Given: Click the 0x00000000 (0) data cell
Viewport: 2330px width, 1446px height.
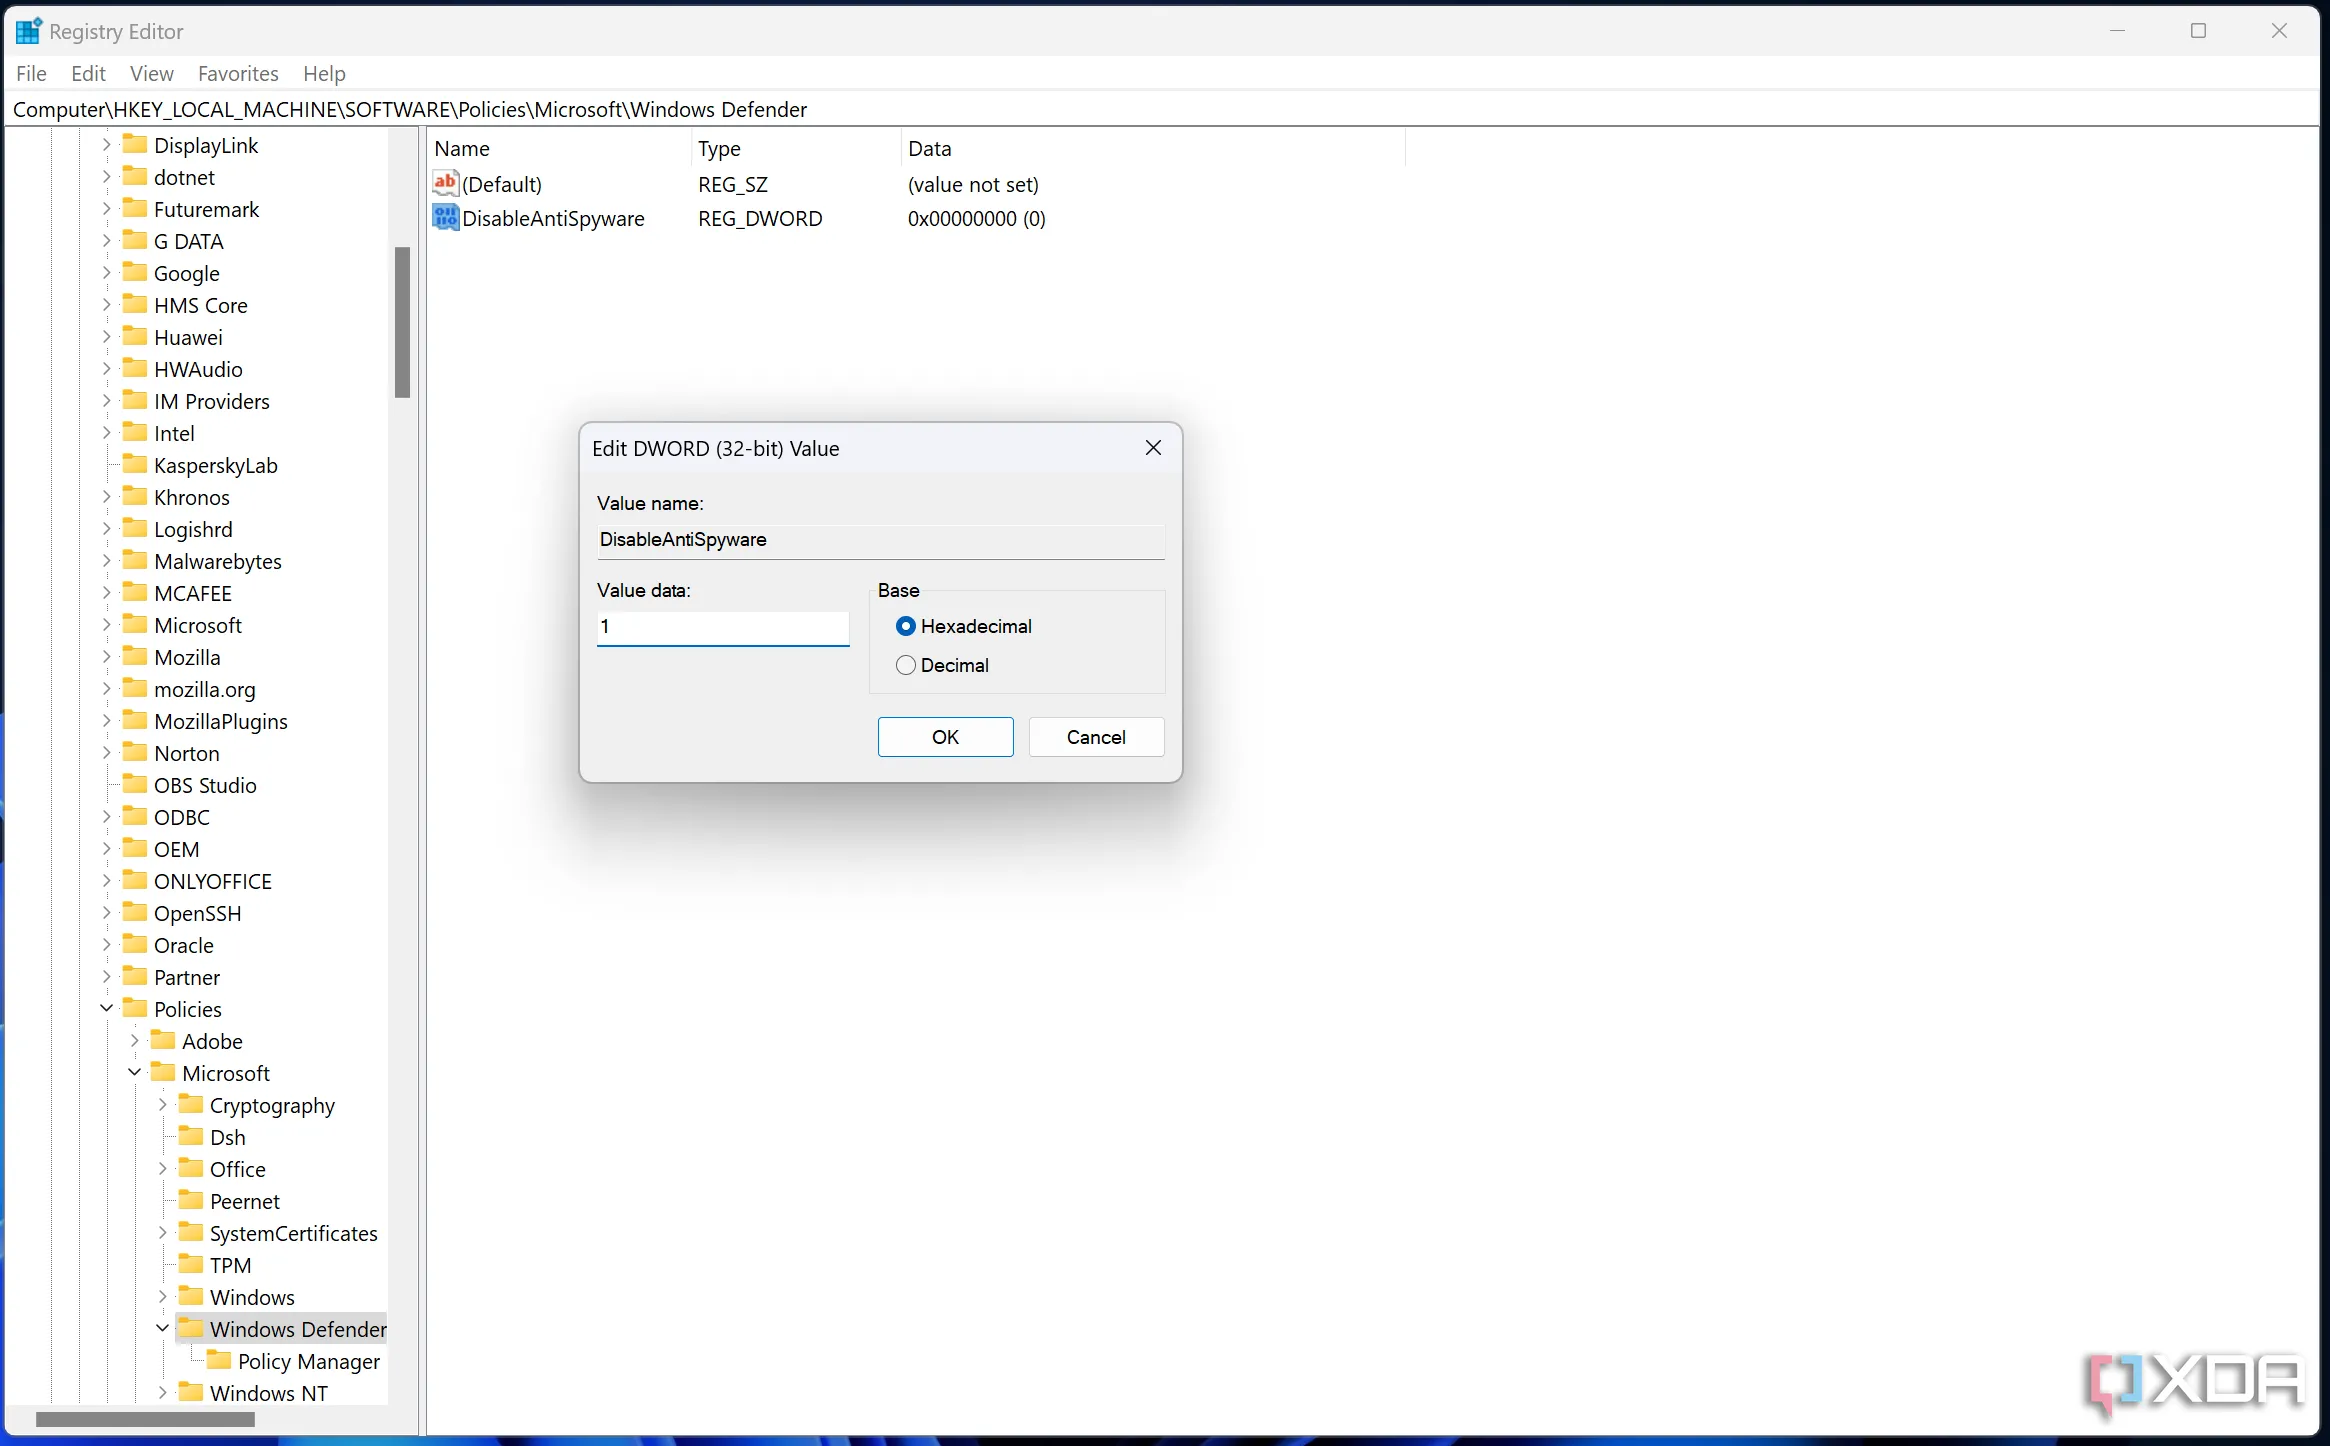Looking at the screenshot, I should 977,218.
